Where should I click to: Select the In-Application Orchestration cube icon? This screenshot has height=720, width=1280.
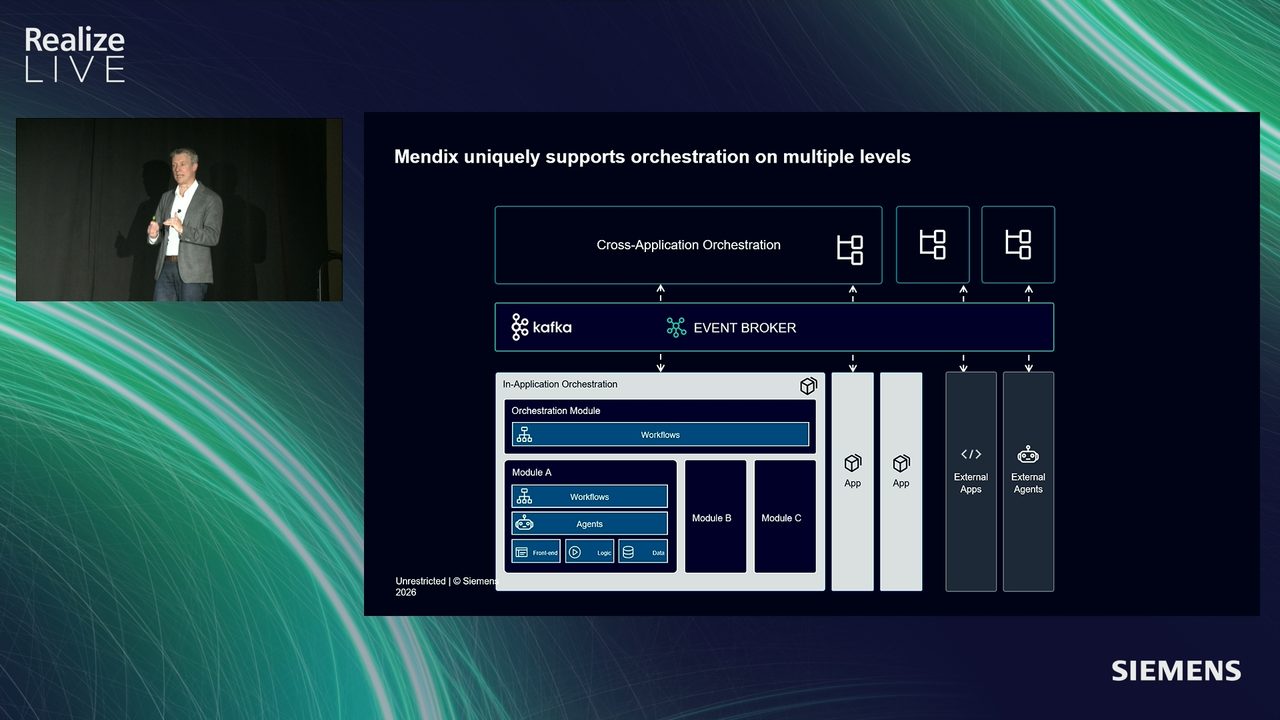808,386
